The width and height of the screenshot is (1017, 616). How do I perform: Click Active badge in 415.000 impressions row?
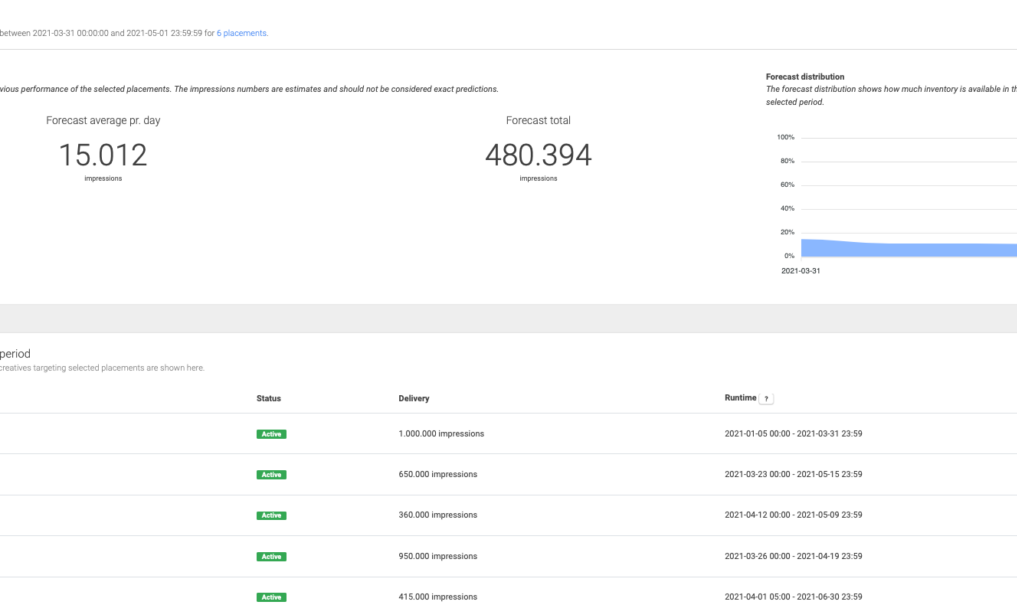coord(271,597)
